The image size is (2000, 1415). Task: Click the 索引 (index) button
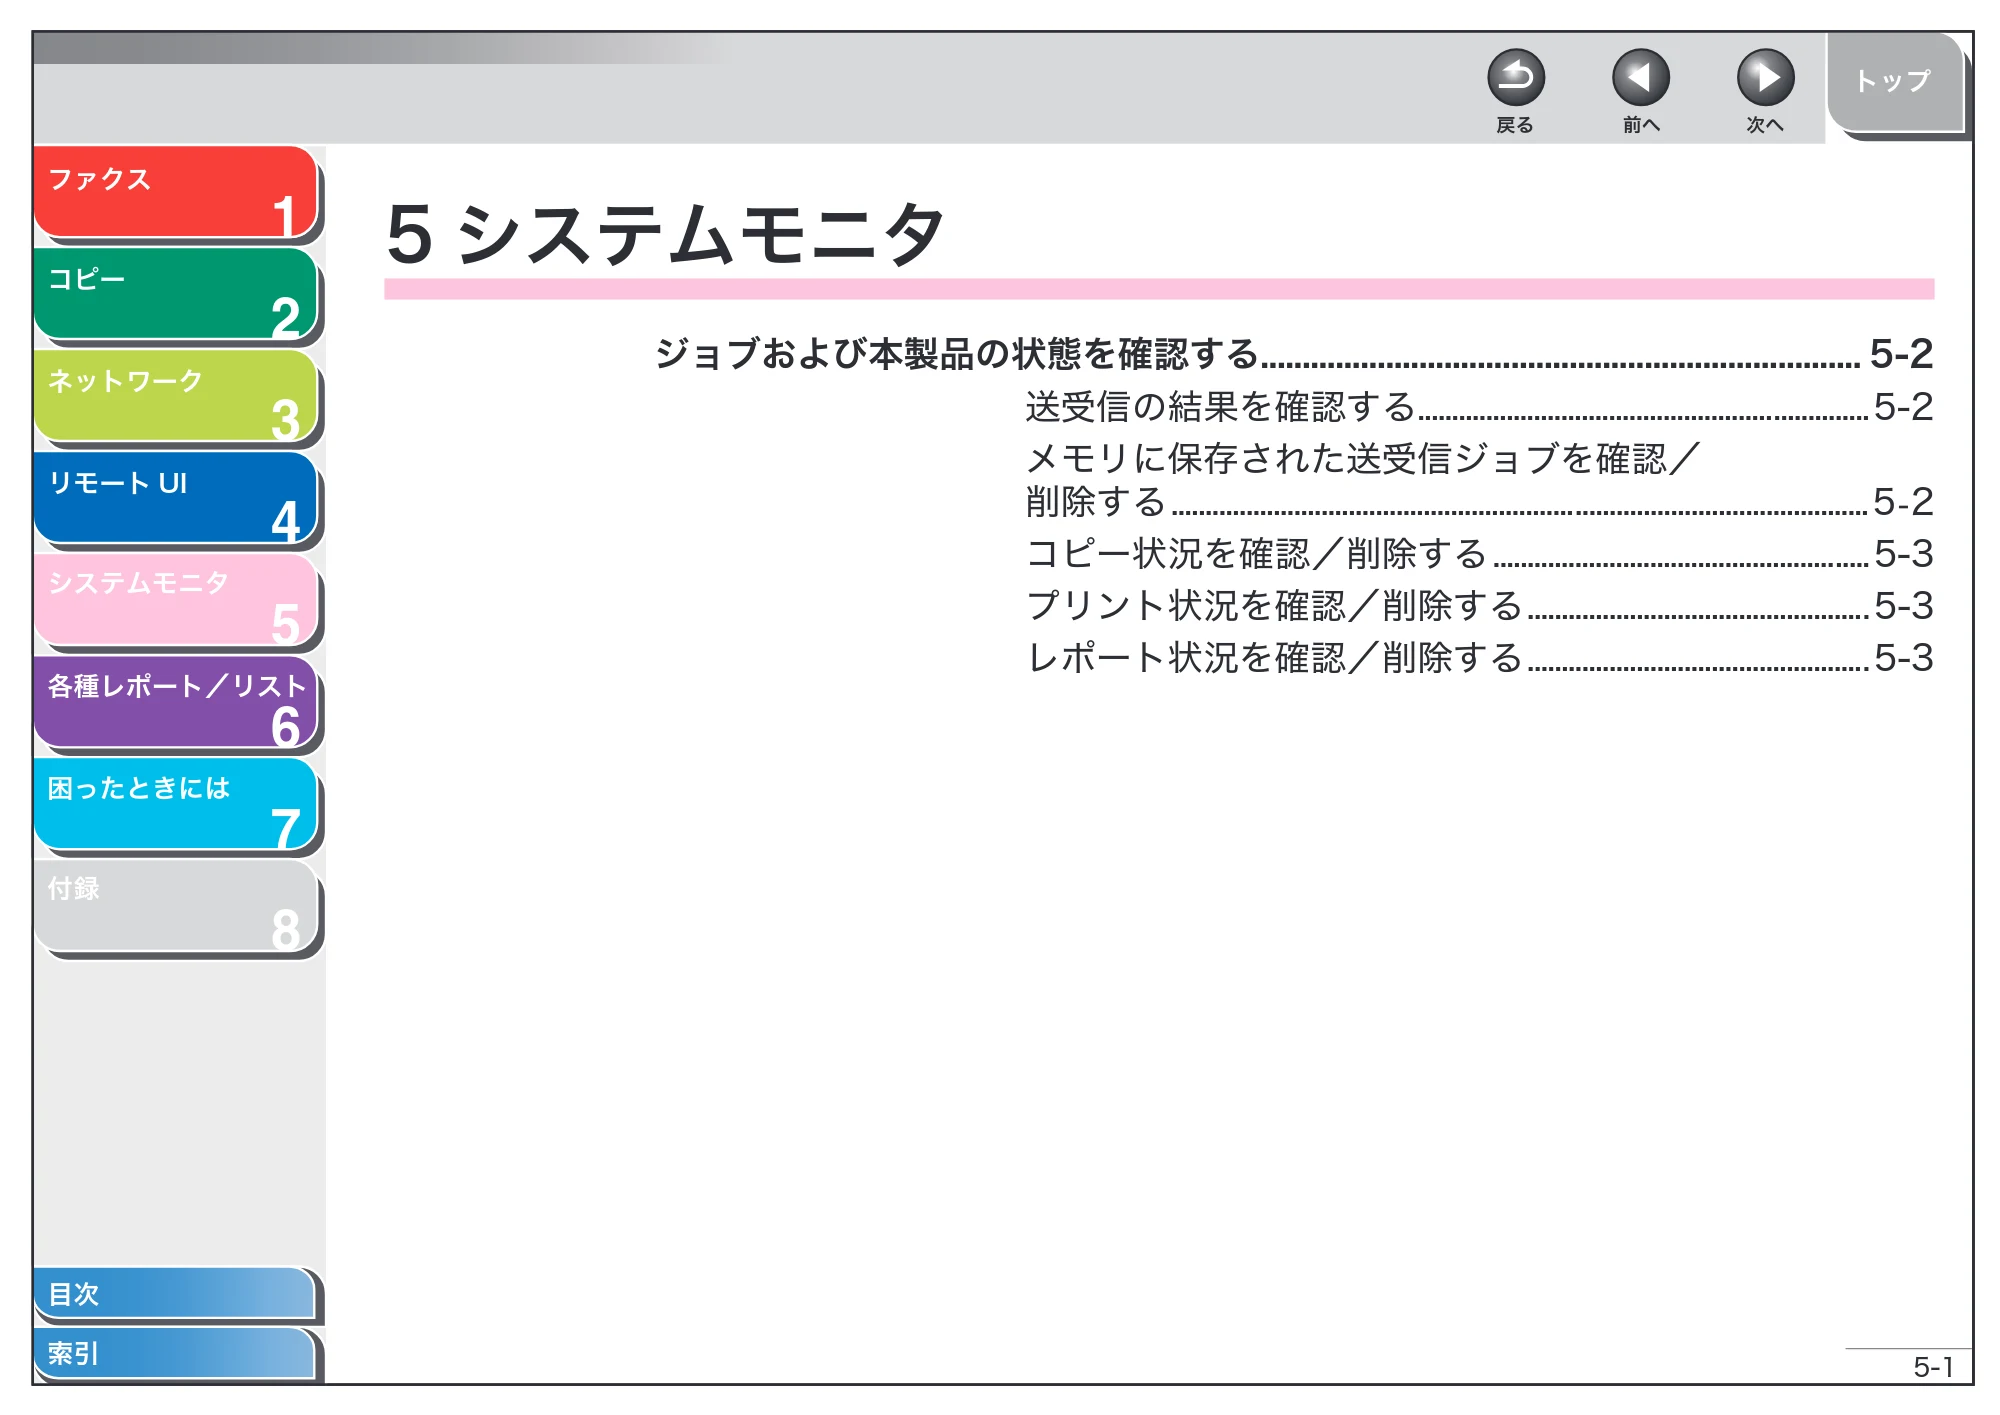click(x=175, y=1354)
